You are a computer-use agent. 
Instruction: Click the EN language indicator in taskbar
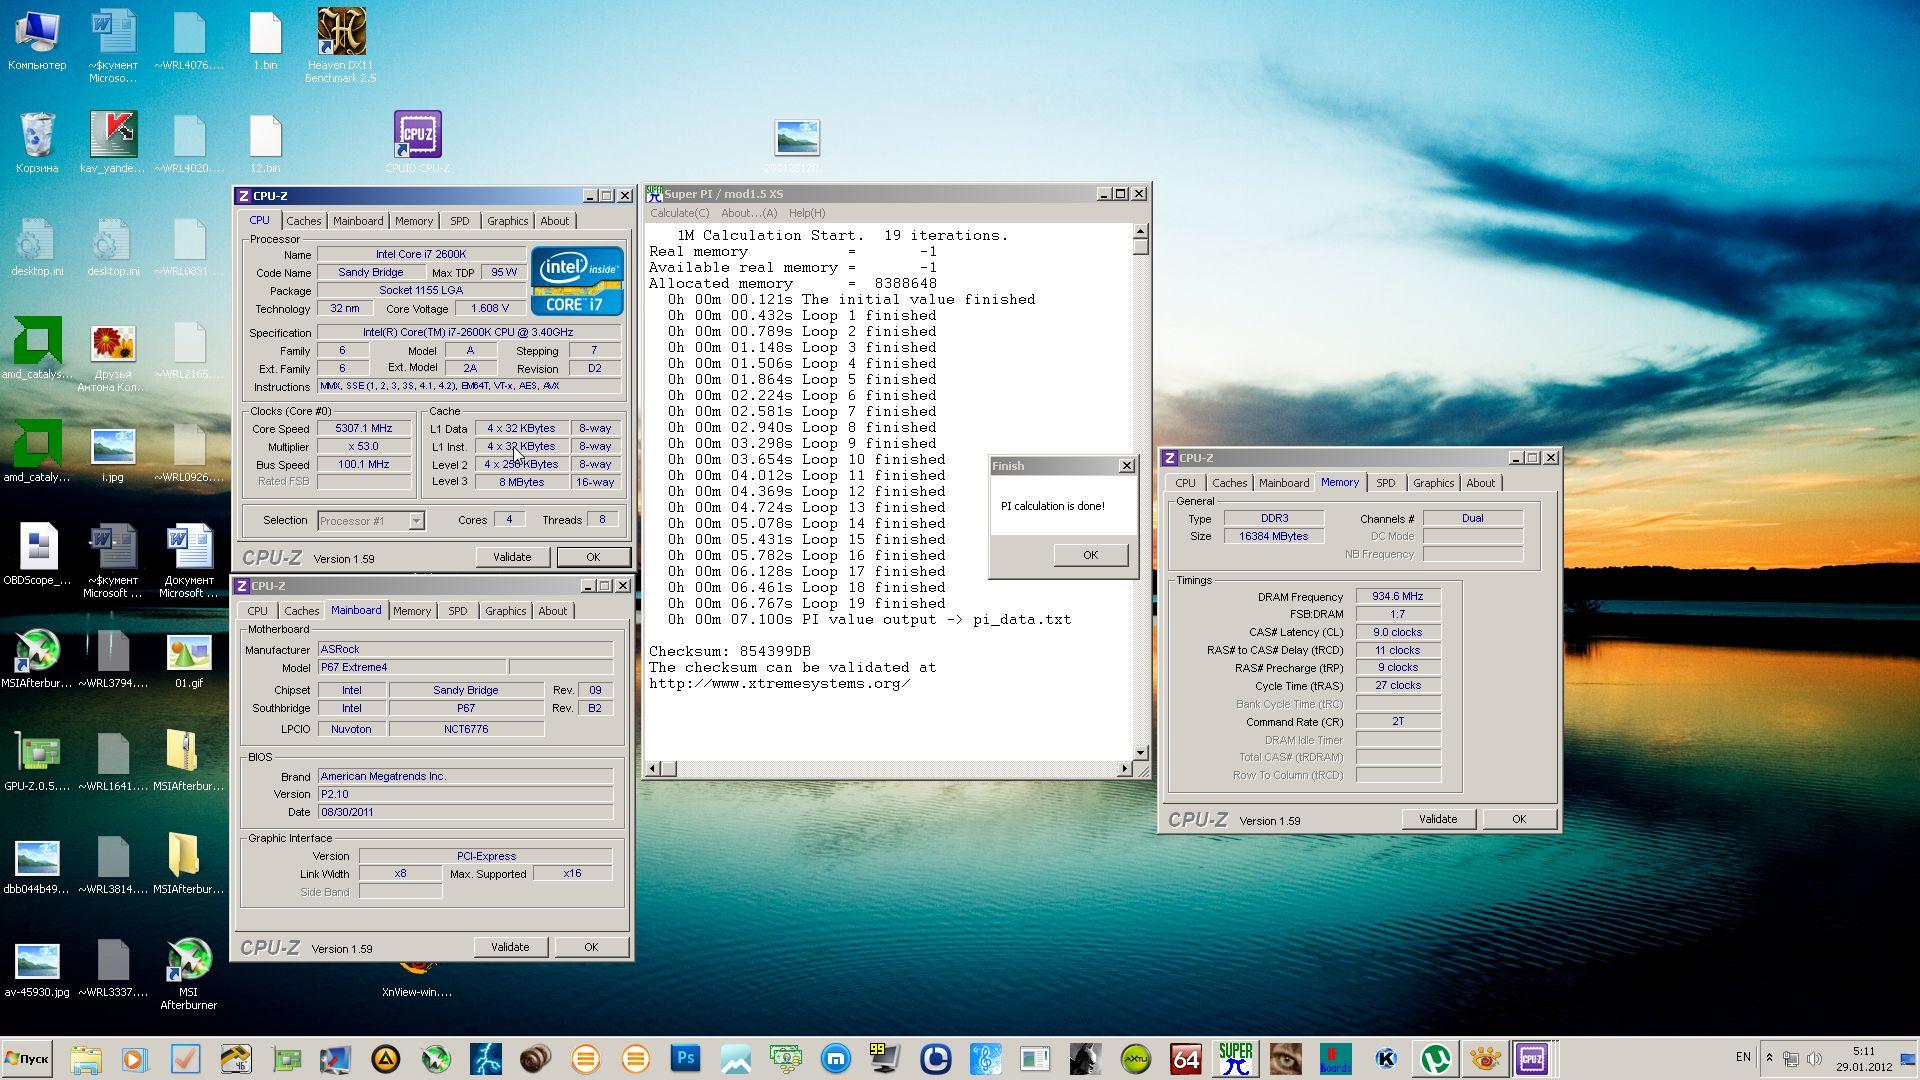point(1743,1058)
